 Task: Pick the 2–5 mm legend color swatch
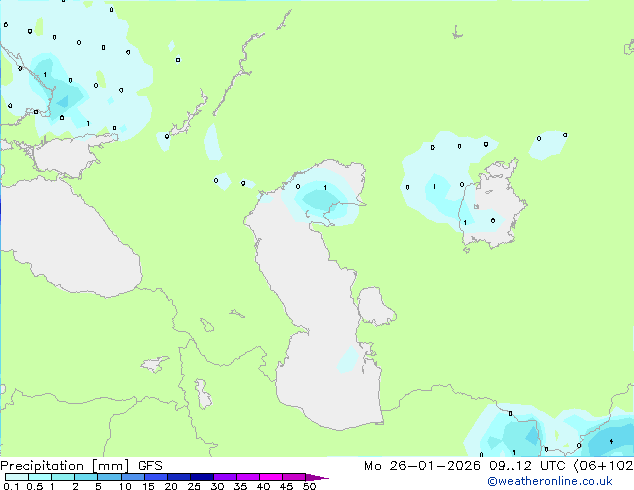coord(86,477)
